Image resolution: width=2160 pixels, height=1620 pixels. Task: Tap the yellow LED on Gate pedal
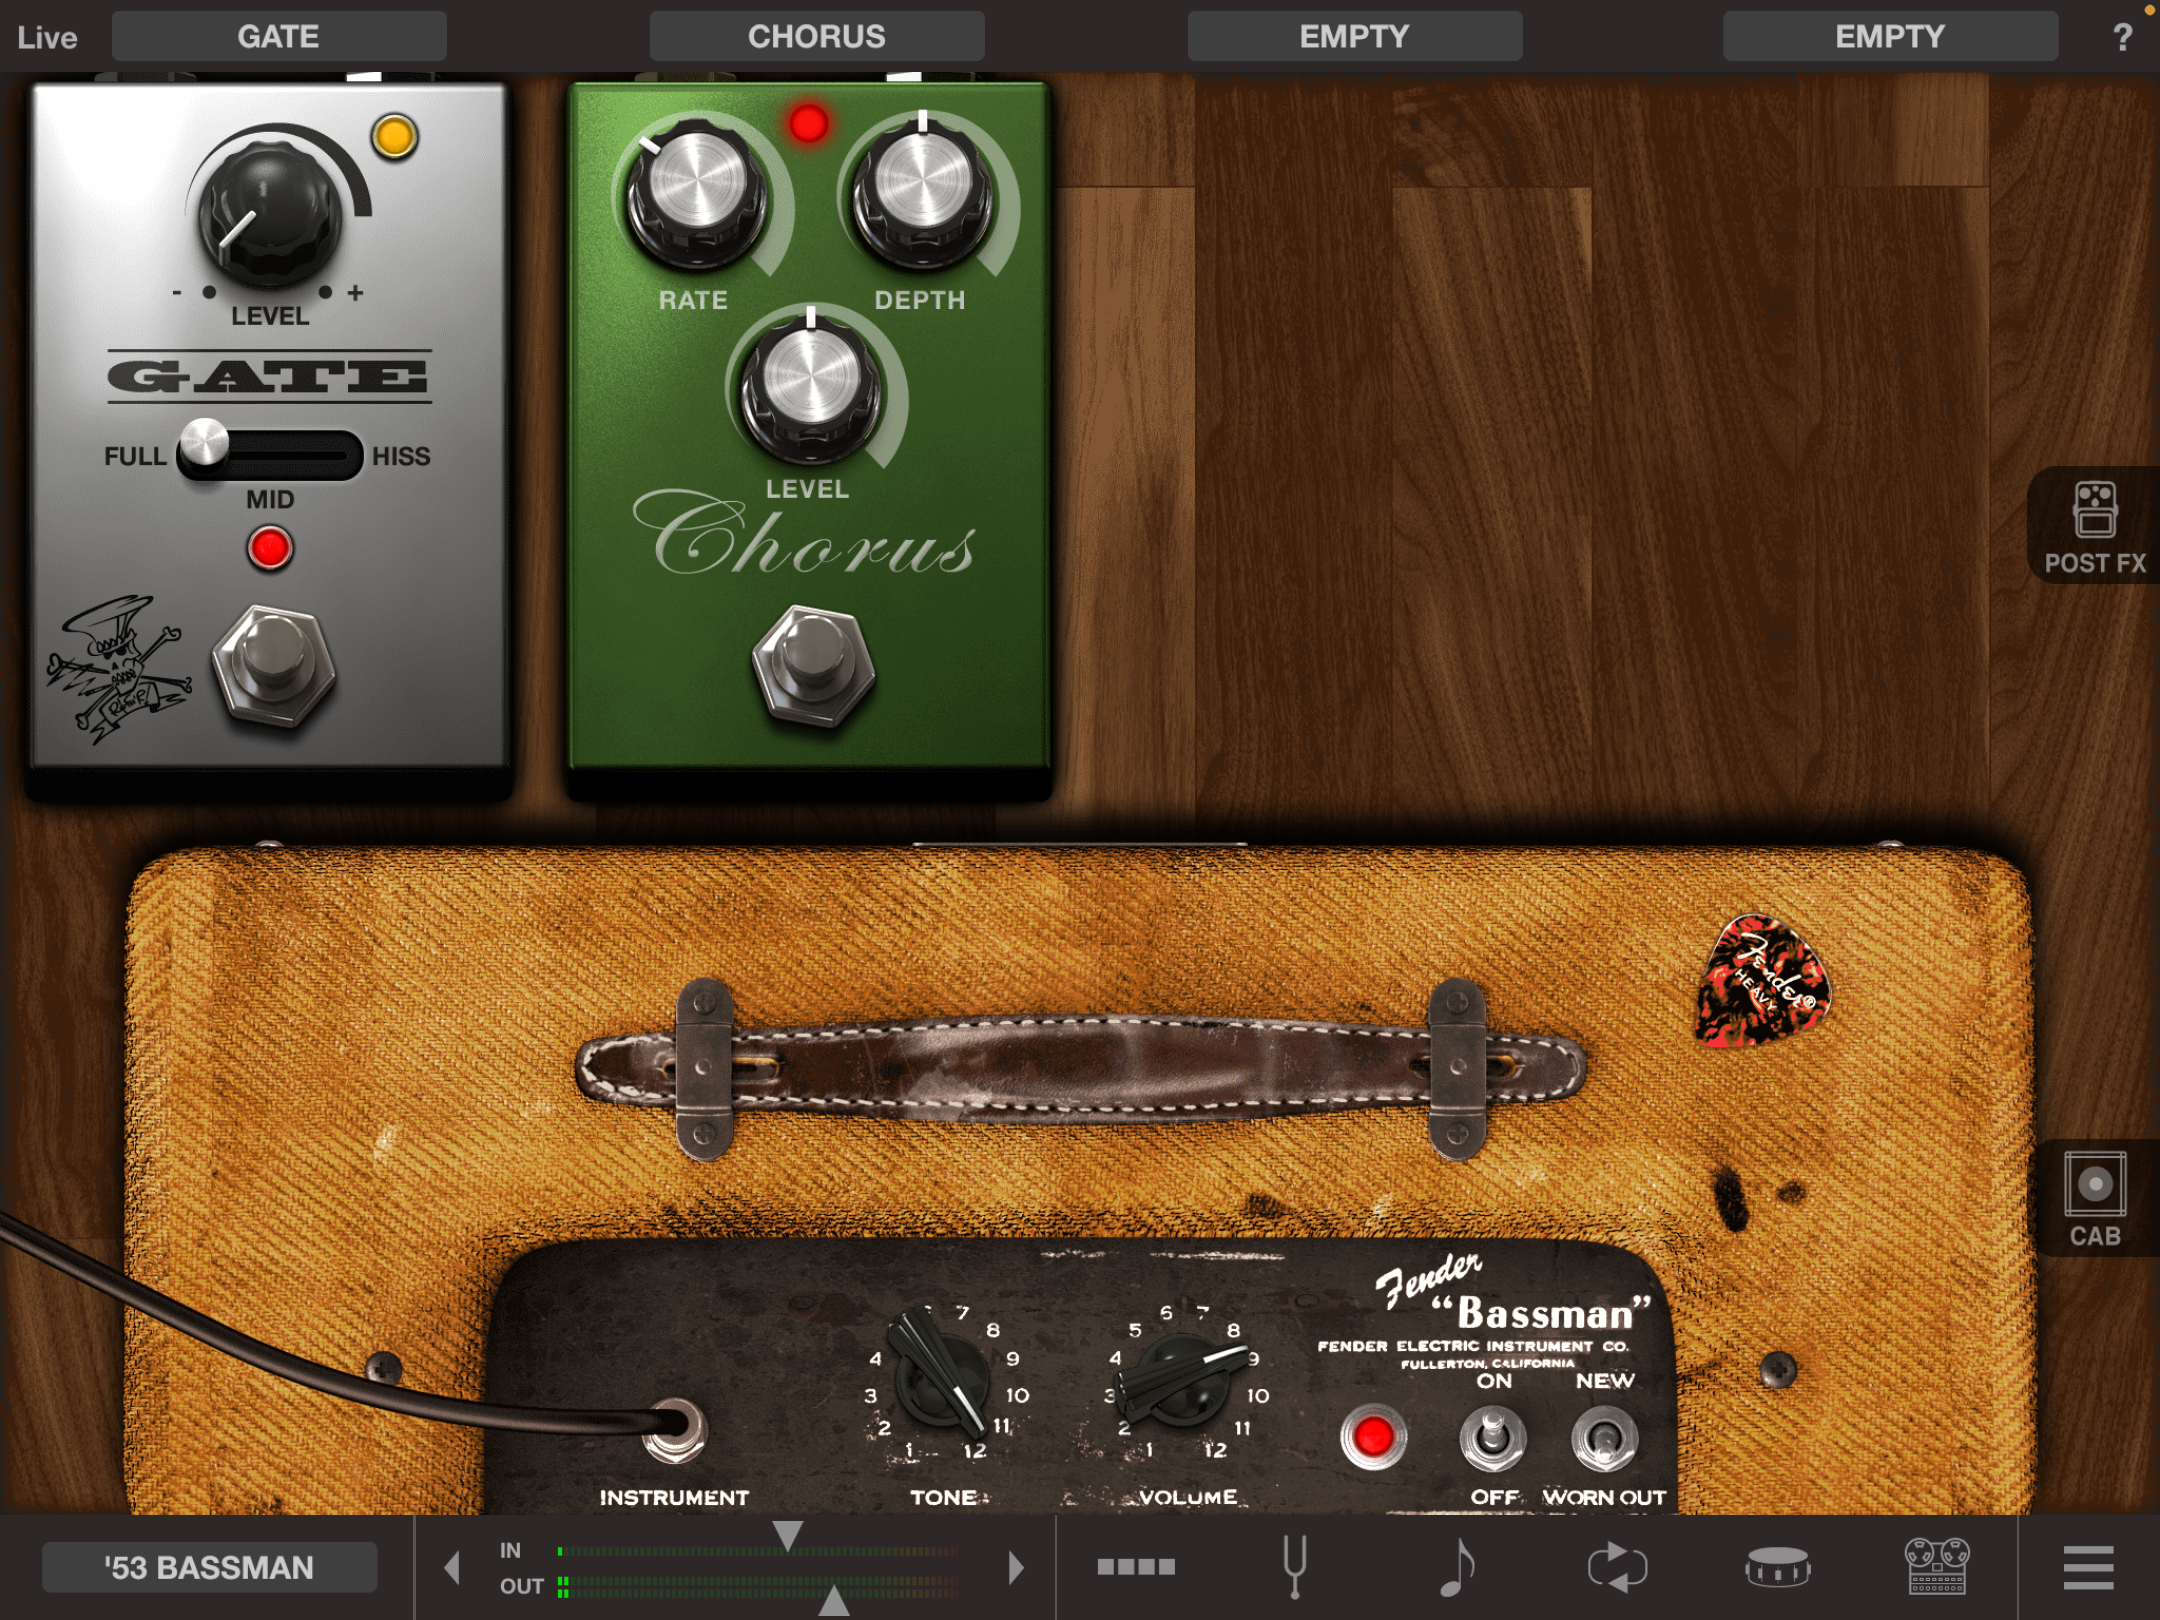395,137
